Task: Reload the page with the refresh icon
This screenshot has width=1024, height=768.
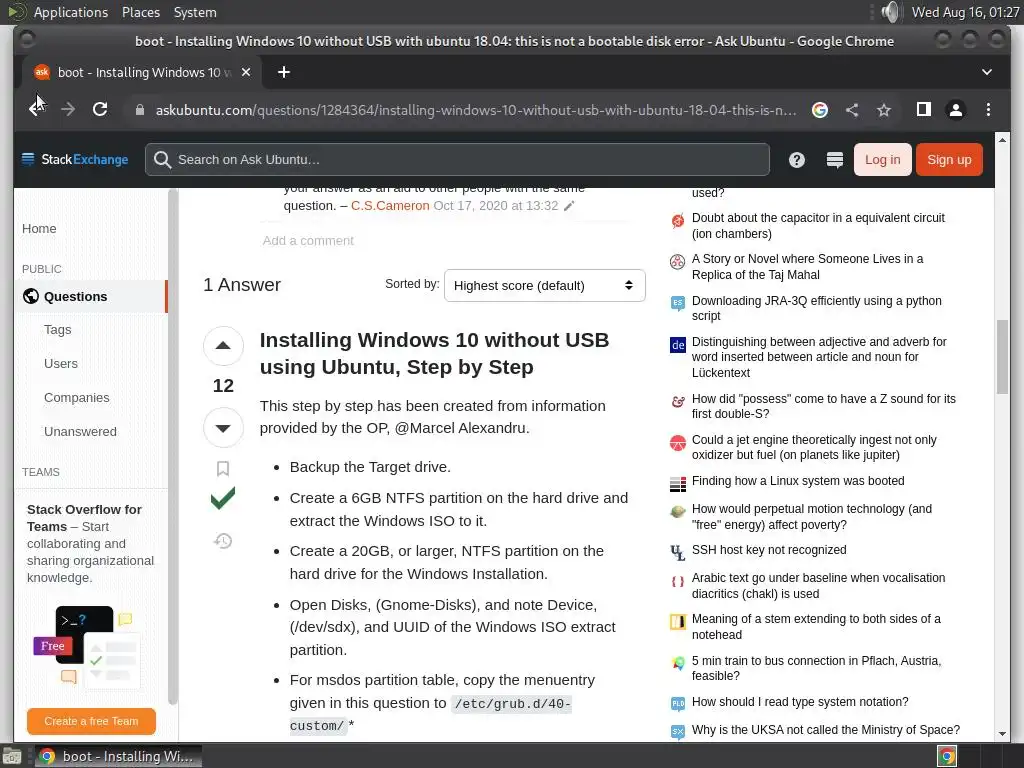Action: tap(100, 109)
